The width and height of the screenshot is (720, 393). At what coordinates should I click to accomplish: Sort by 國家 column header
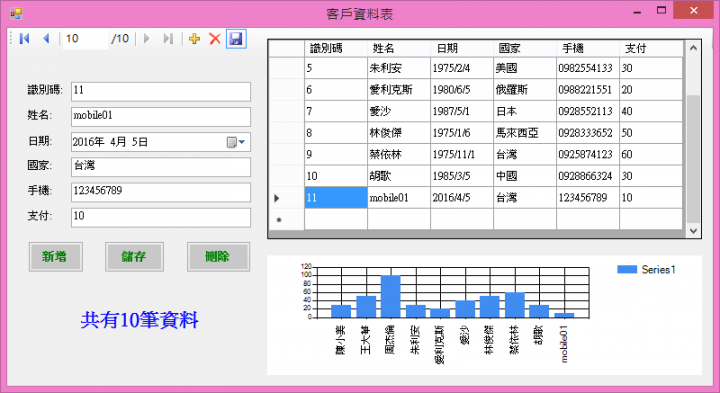click(525, 48)
